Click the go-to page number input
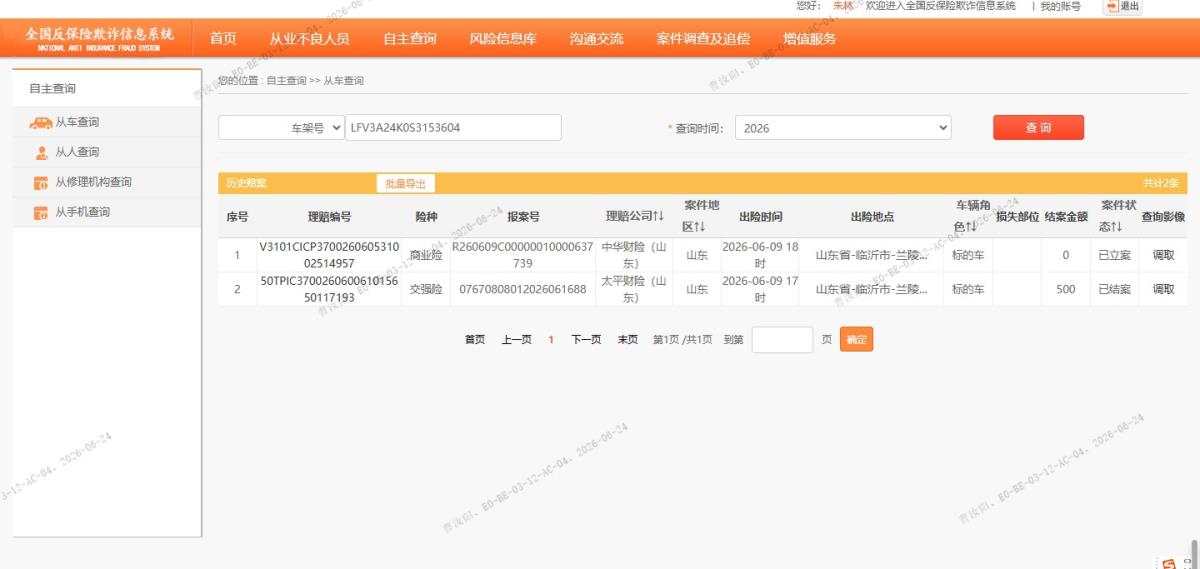Screen dimensions: 1200x569 click(x=783, y=340)
